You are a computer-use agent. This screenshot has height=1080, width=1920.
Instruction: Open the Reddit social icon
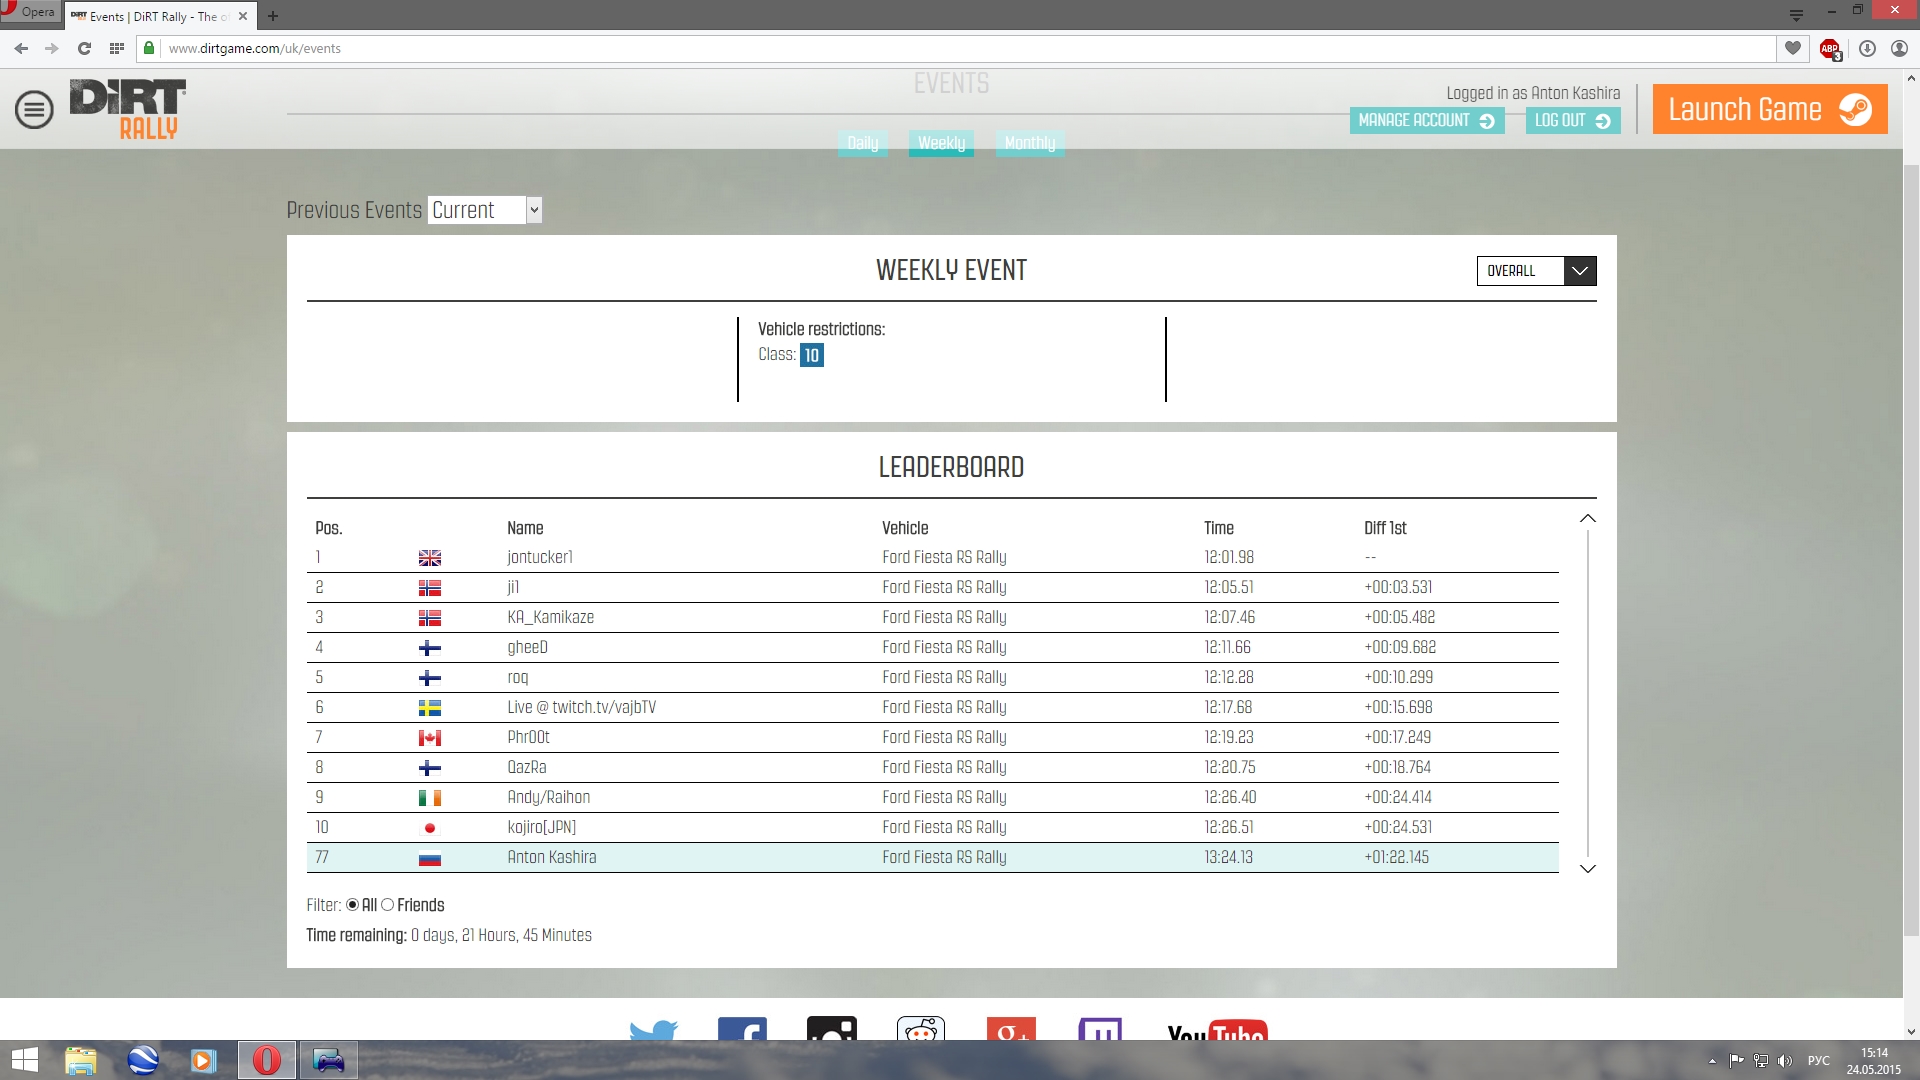point(920,1030)
